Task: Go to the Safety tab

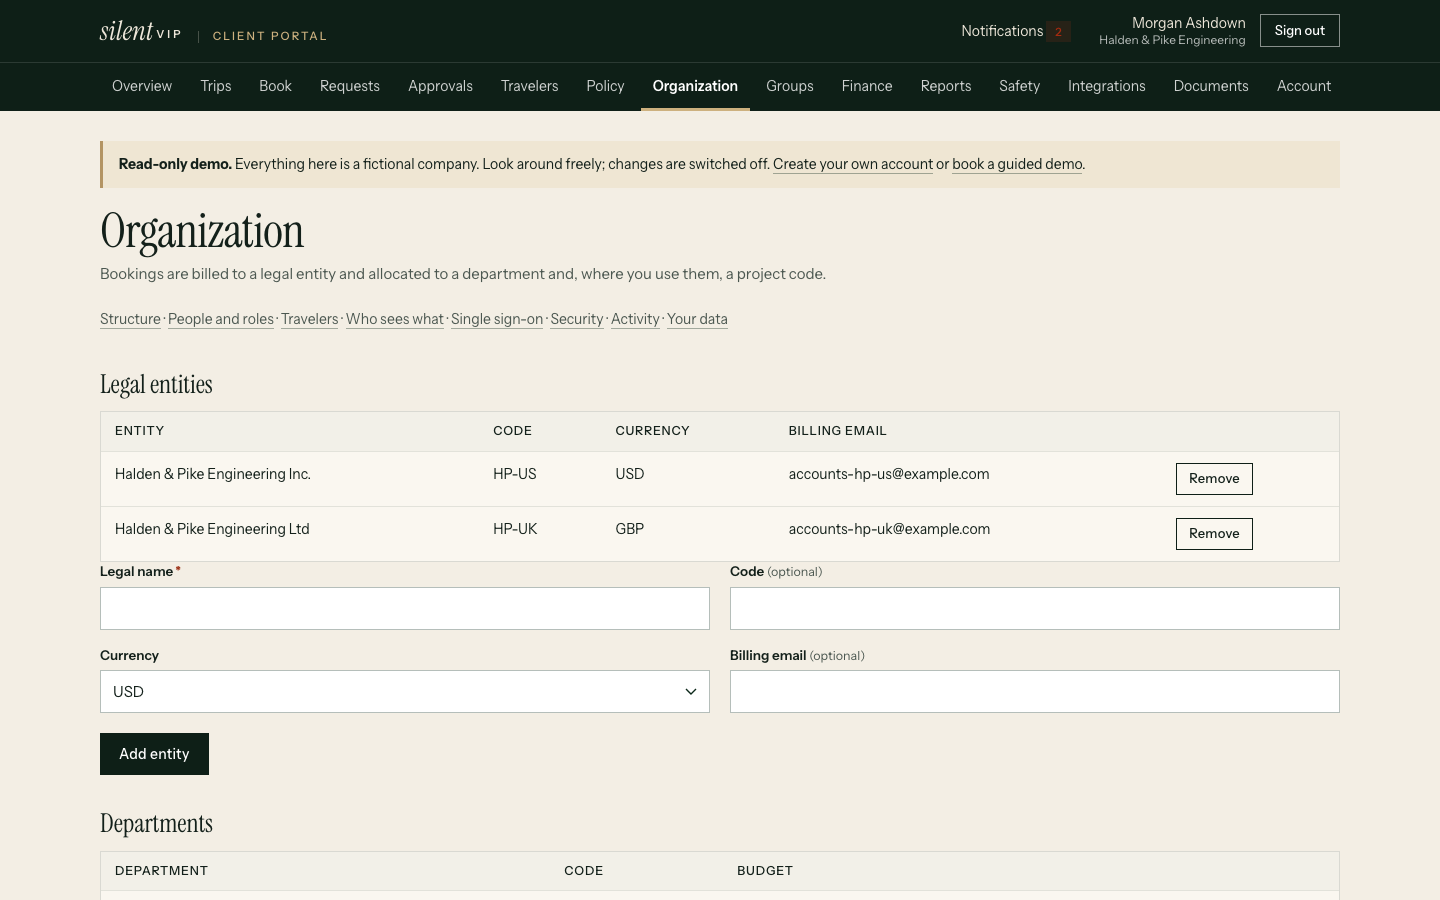Action: click(x=1019, y=86)
